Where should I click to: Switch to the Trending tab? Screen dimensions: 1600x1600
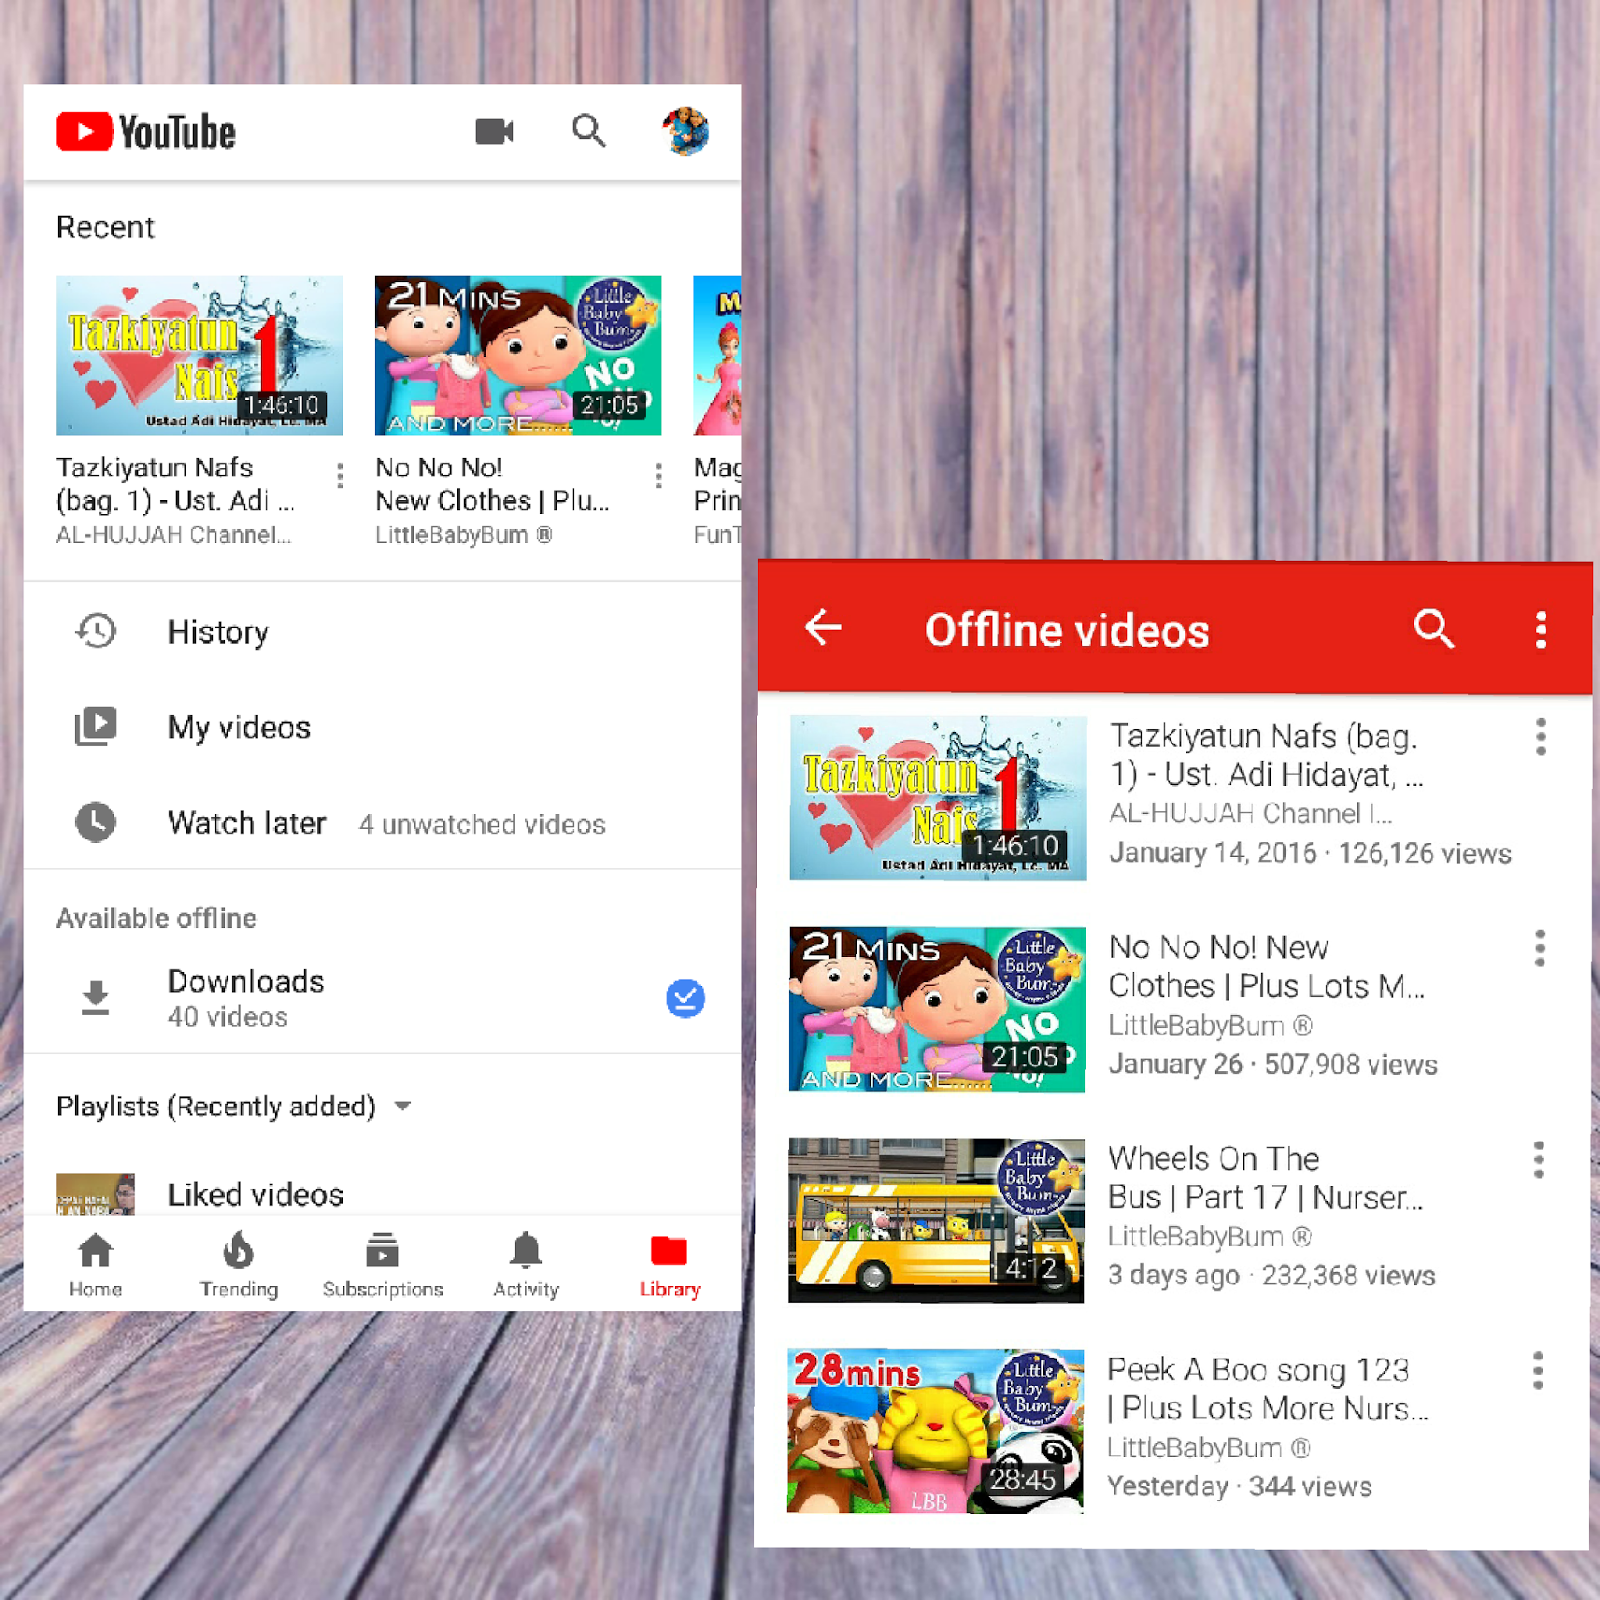[x=238, y=1265]
